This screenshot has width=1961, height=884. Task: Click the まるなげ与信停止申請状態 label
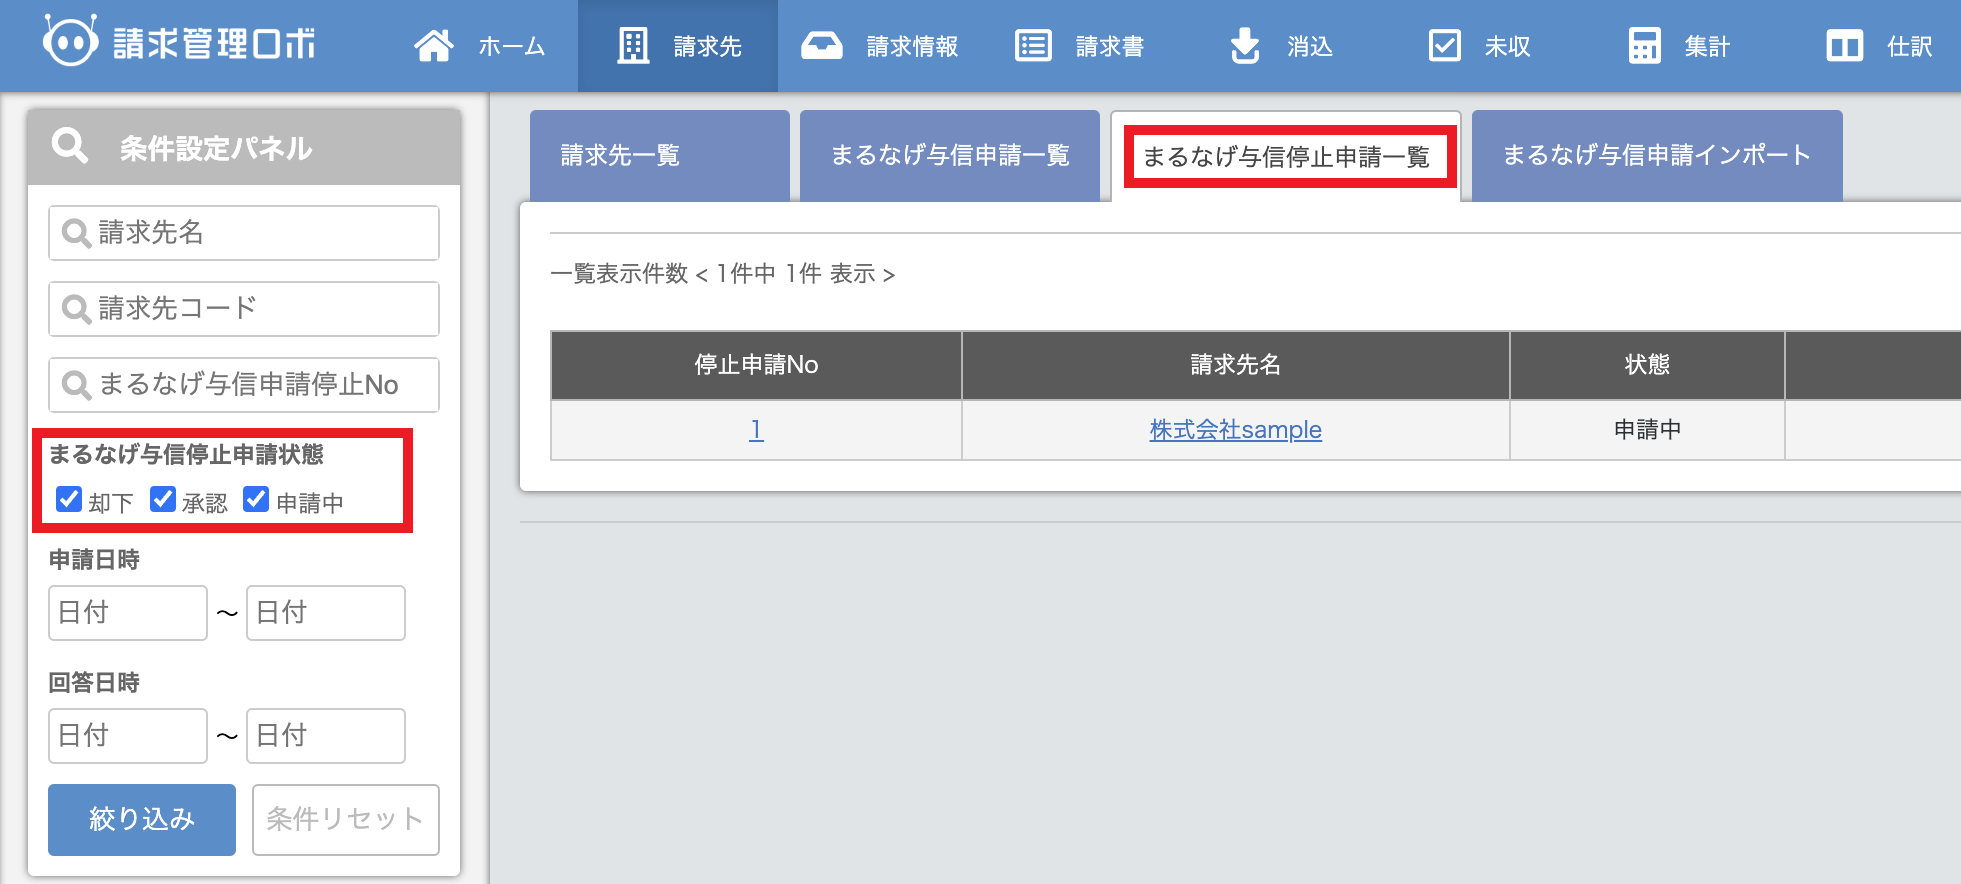[186, 454]
